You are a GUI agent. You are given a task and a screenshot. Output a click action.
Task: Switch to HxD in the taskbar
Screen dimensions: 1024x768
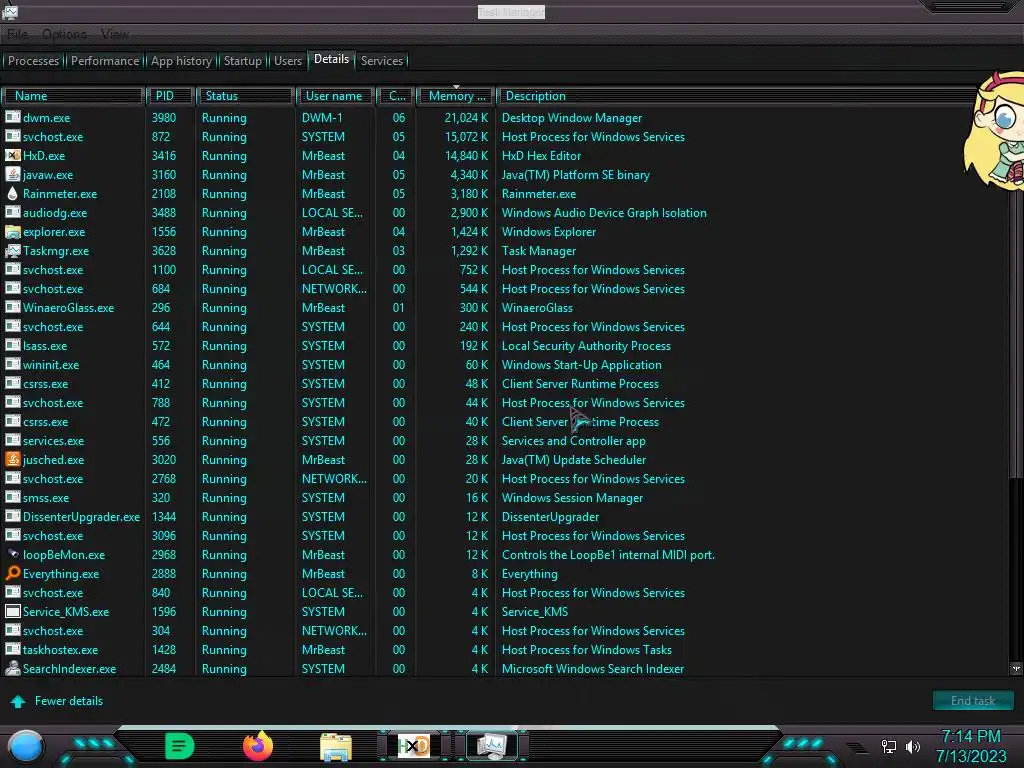(x=413, y=746)
